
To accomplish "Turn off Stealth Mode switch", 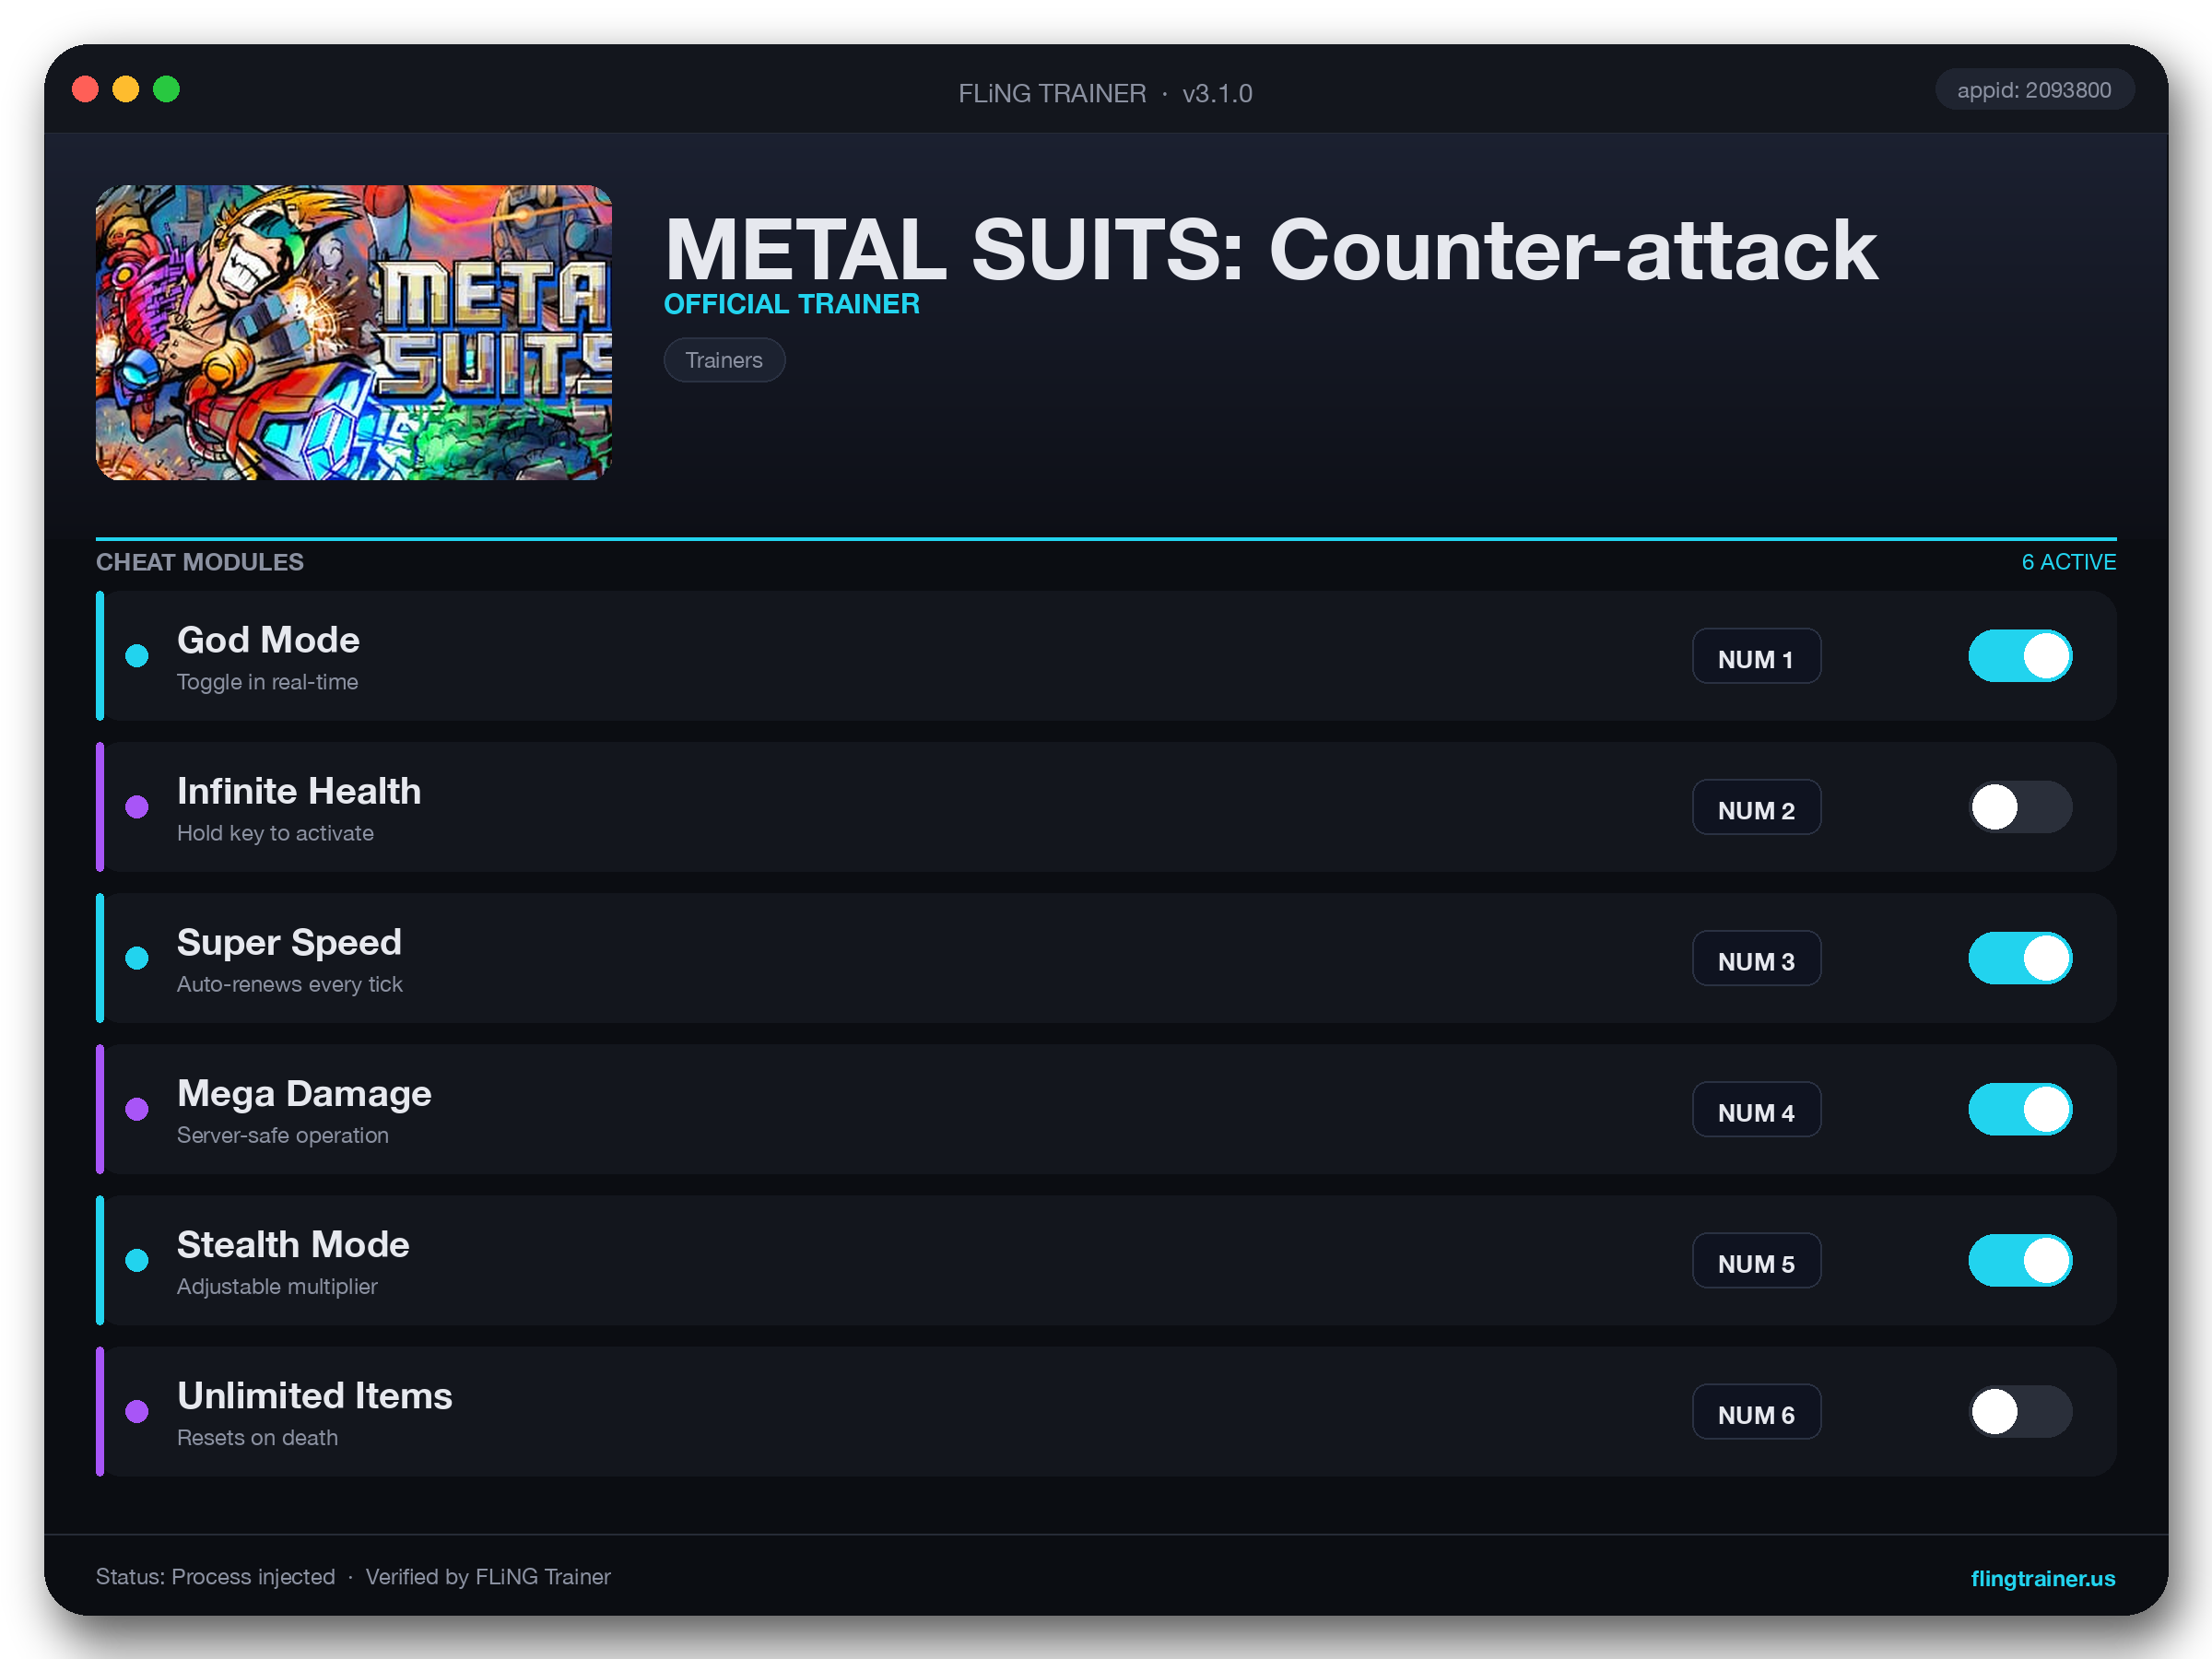I will point(2020,1260).
